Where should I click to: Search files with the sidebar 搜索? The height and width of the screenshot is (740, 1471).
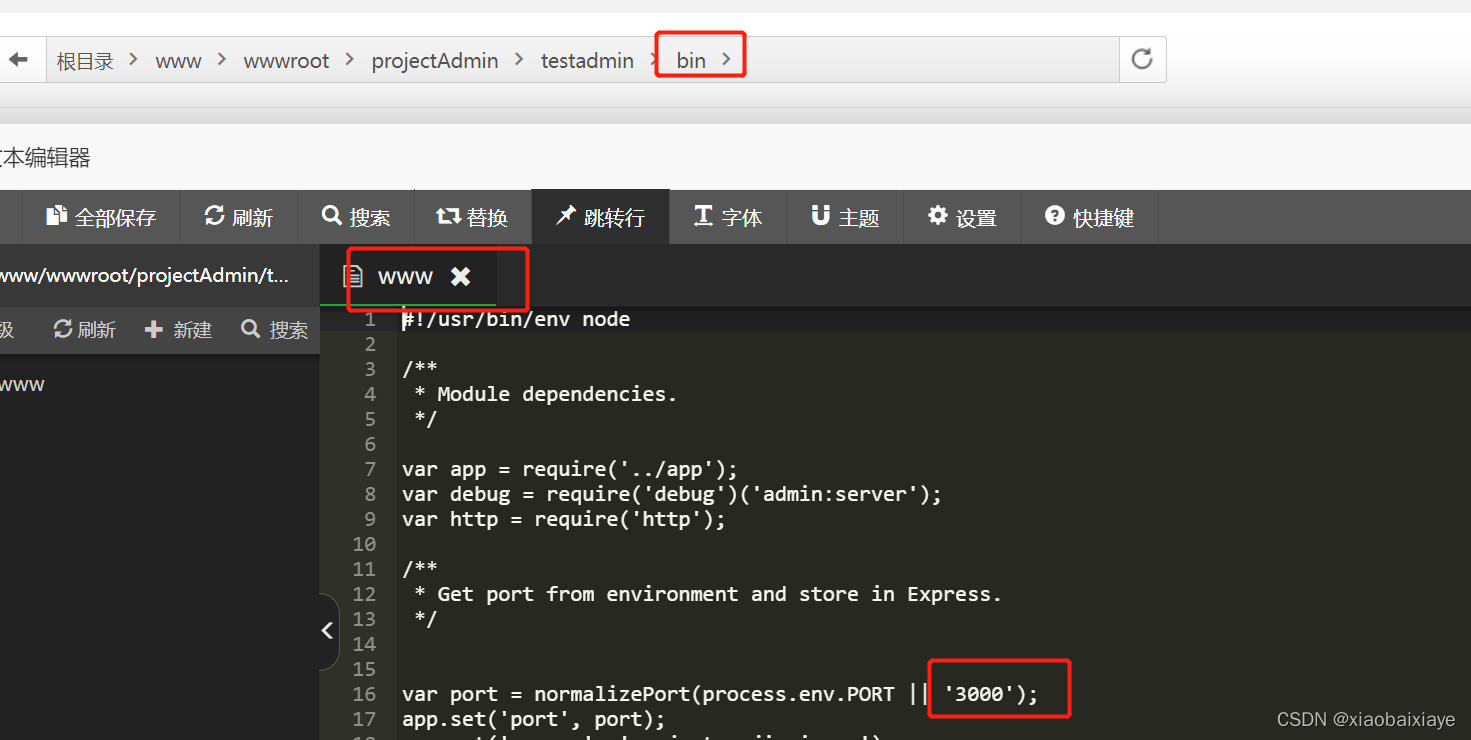[x=274, y=329]
